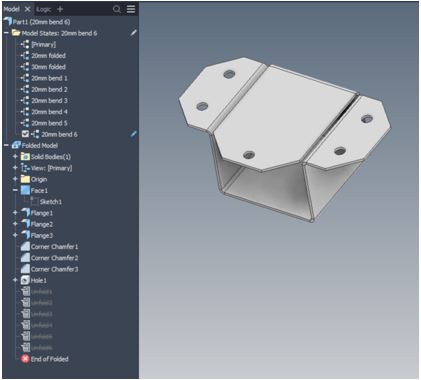Switch to the Logic tab

click(x=44, y=9)
